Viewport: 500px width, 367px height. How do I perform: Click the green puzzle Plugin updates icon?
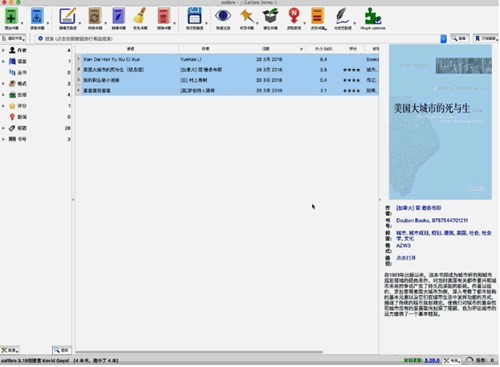pos(373,16)
